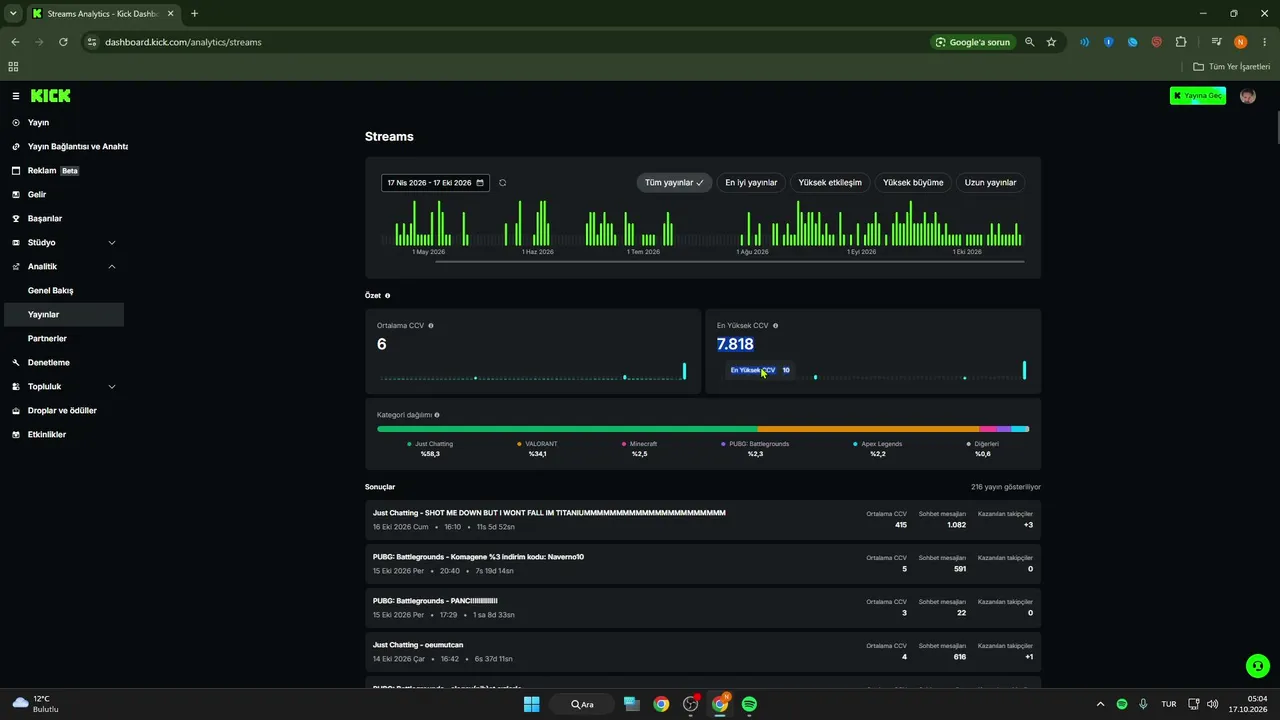Click the Google'a sorun button in address bar

[x=972, y=42]
